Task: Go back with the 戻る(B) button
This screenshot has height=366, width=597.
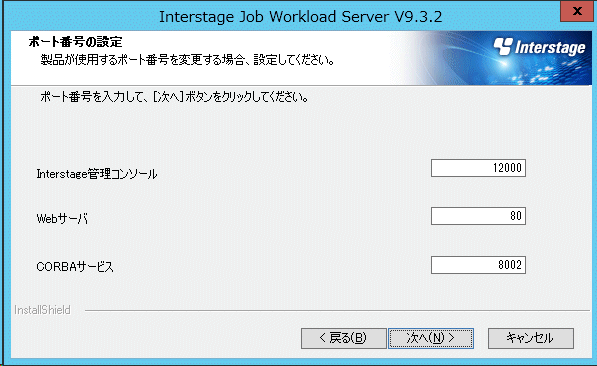Action: coord(343,338)
